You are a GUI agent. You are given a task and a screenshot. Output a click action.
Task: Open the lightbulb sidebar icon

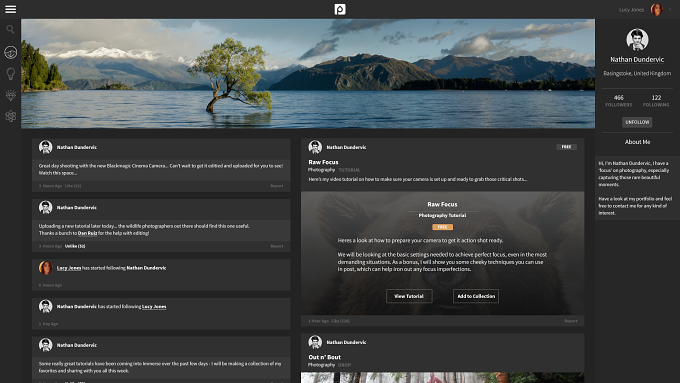tap(10, 74)
